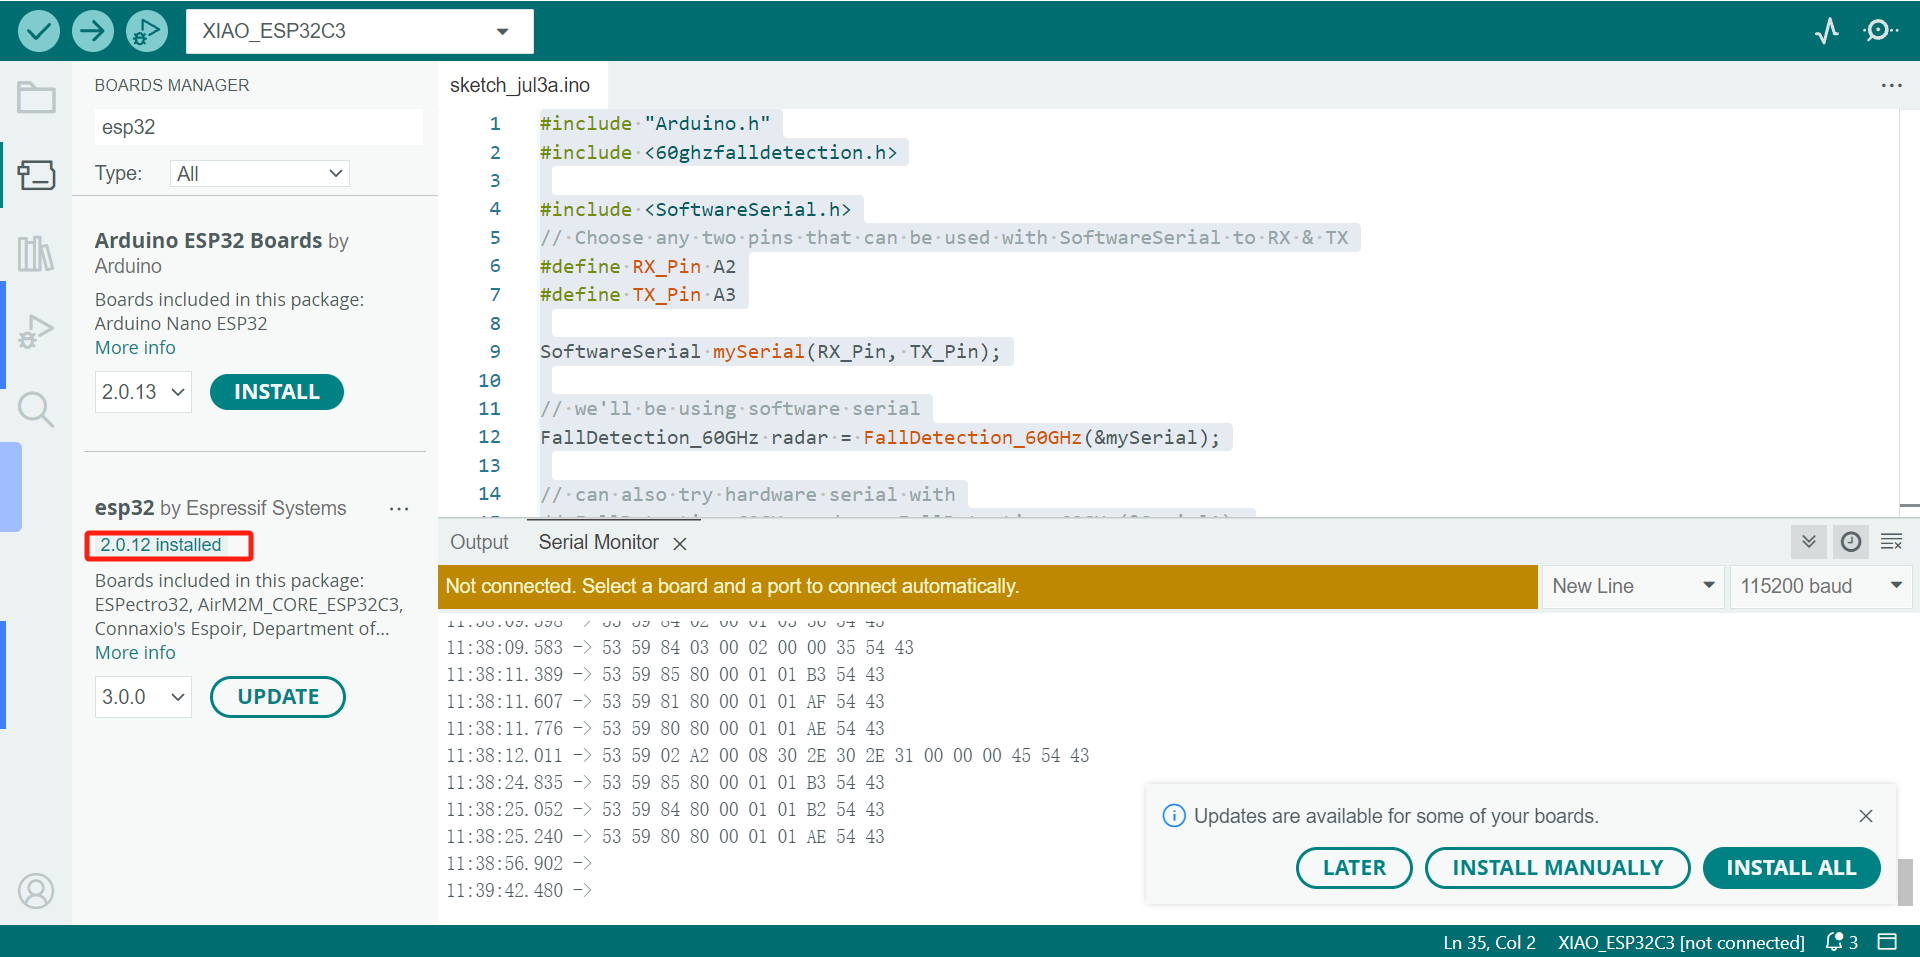The height and width of the screenshot is (957, 1920).
Task: Open Library Manager books sidebar icon
Action: pos(36,253)
